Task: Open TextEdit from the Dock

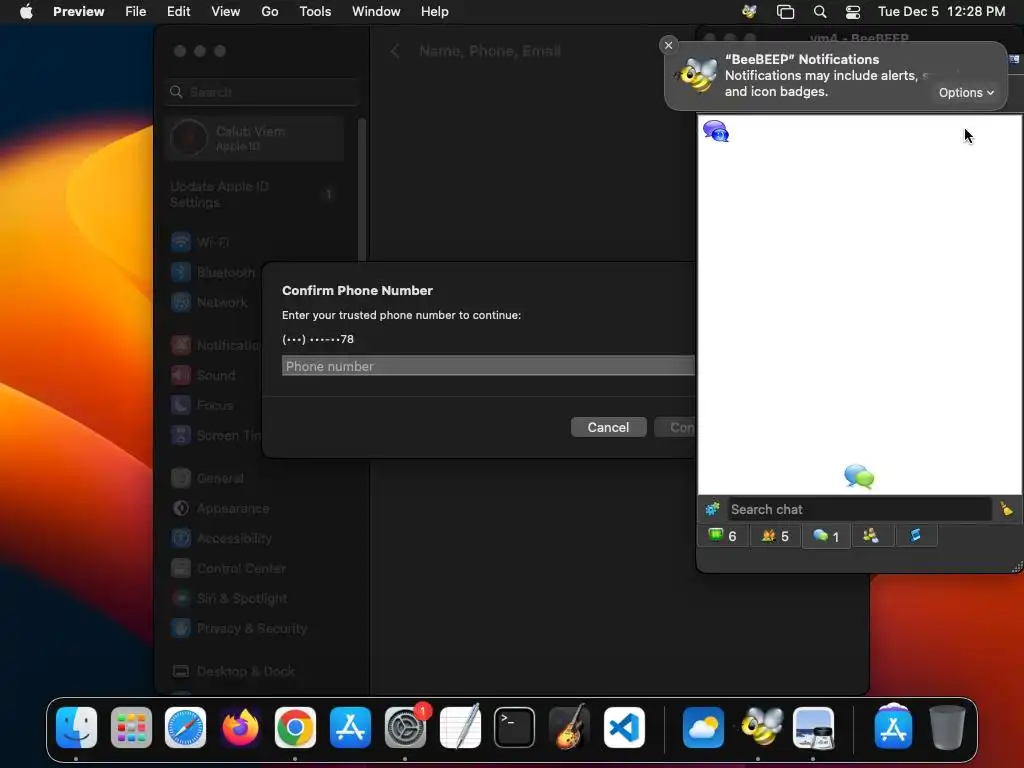Action: (x=460, y=726)
